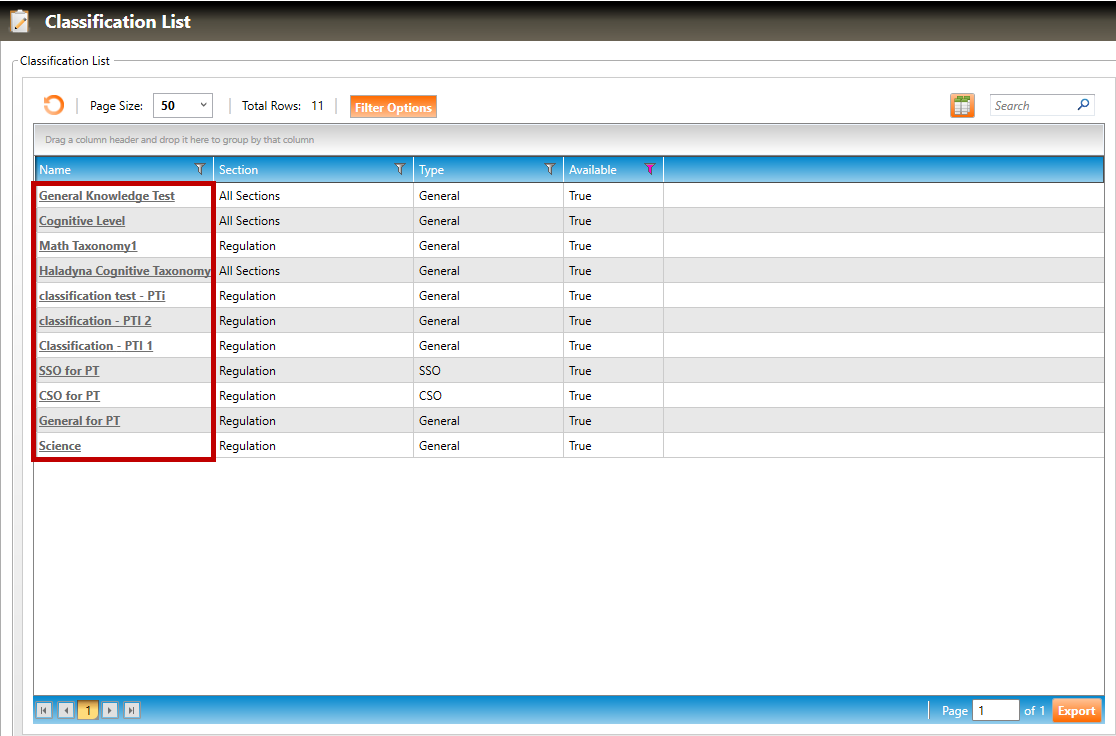The image size is (1116, 736).
Task: Go to previous page in pager
Action: click(x=66, y=710)
